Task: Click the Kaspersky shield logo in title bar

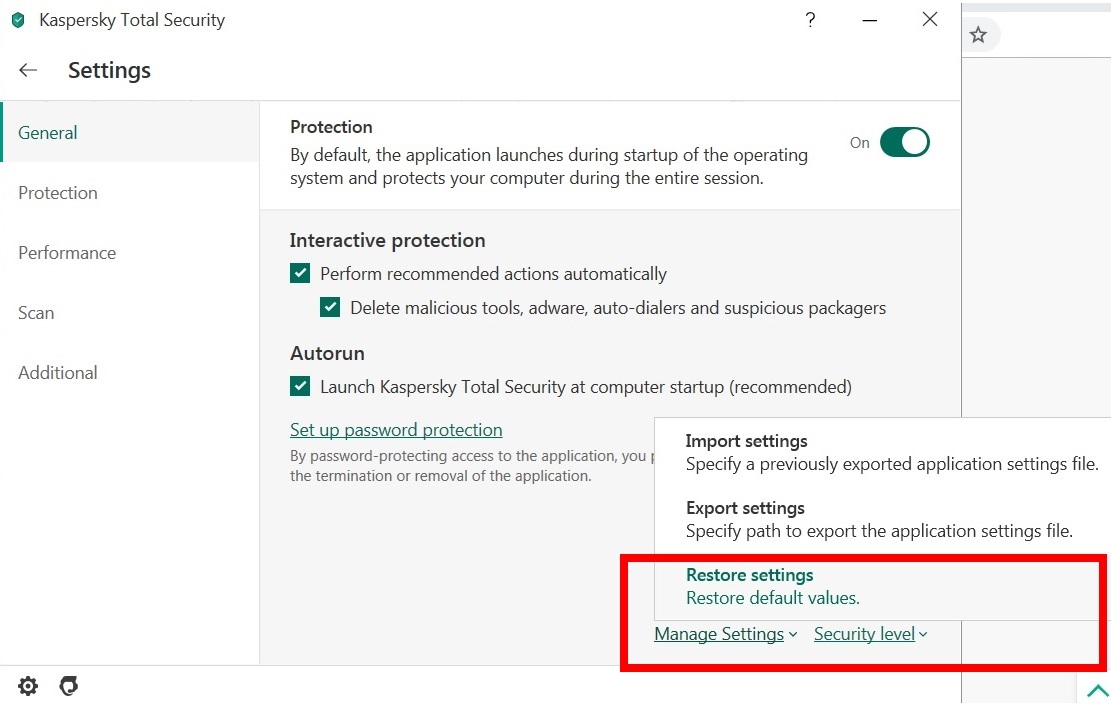Action: [18, 20]
